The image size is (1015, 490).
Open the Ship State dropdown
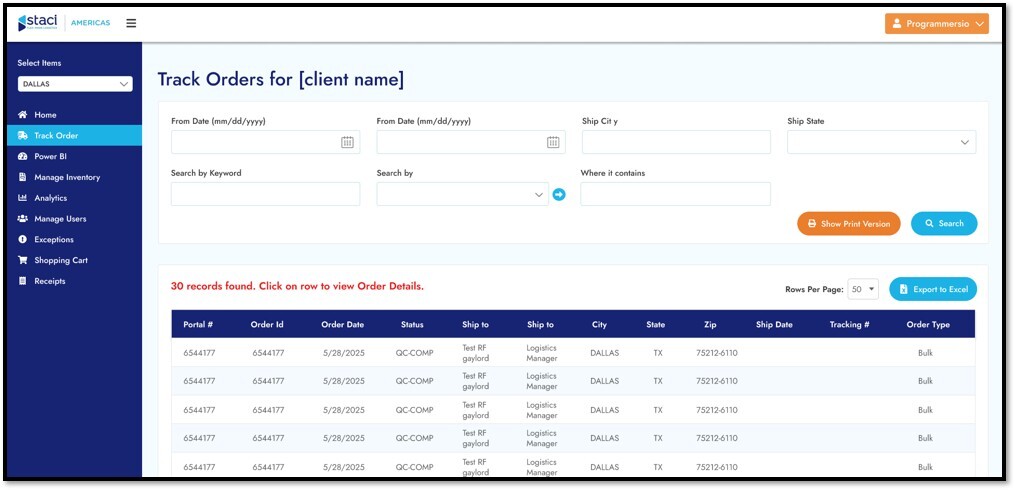tap(881, 142)
